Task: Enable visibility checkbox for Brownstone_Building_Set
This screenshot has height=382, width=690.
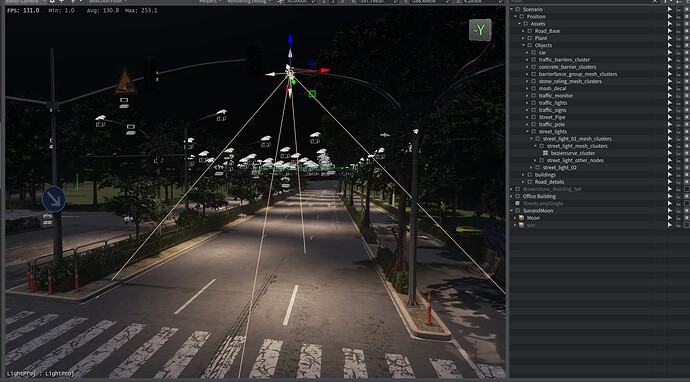Action: tap(687, 189)
